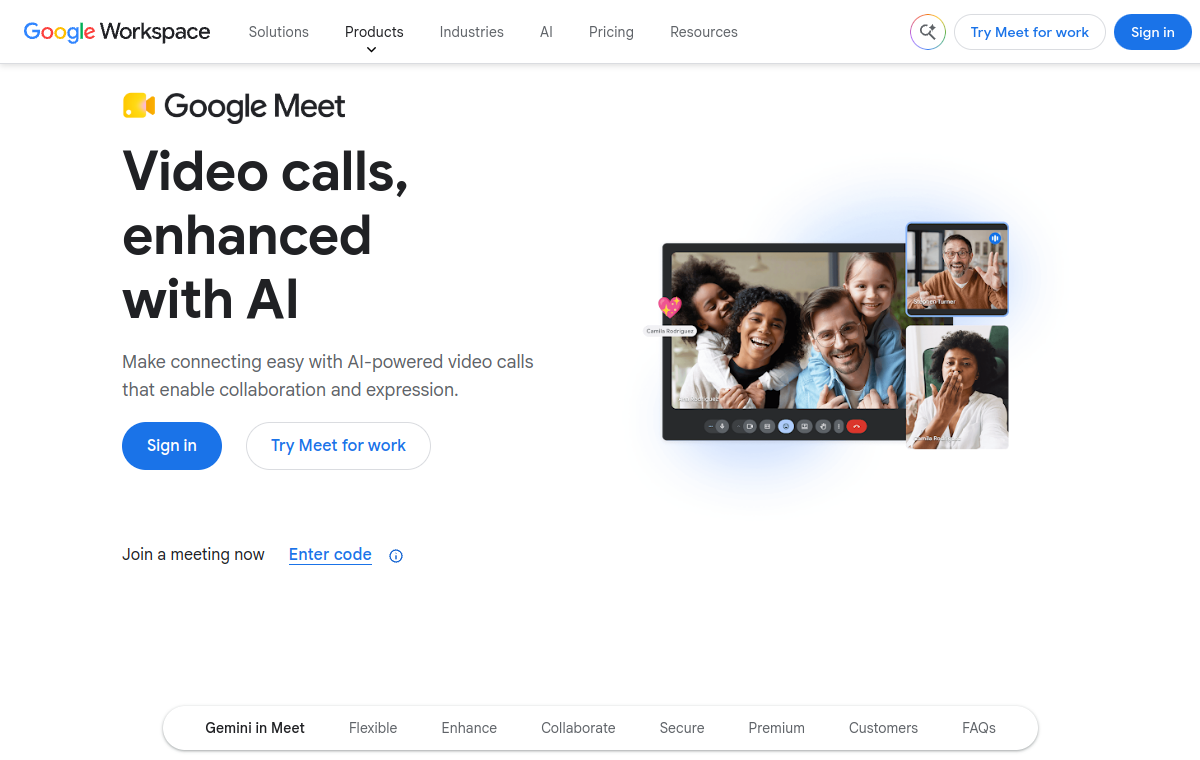Open the Premium tab
Viewport: 1200px width, 760px height.
click(777, 728)
